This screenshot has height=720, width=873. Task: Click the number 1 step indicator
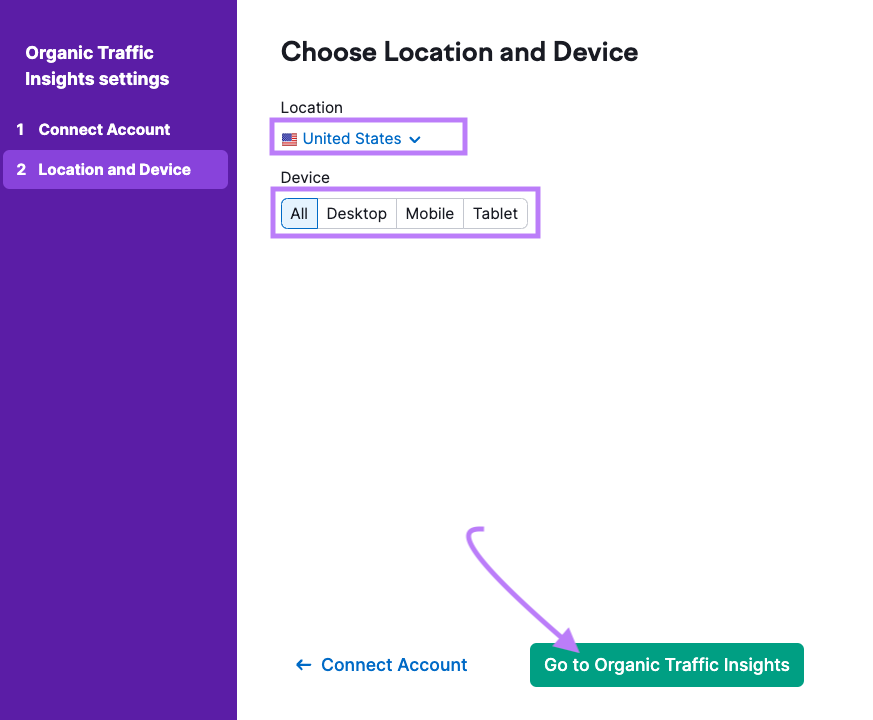pos(20,129)
